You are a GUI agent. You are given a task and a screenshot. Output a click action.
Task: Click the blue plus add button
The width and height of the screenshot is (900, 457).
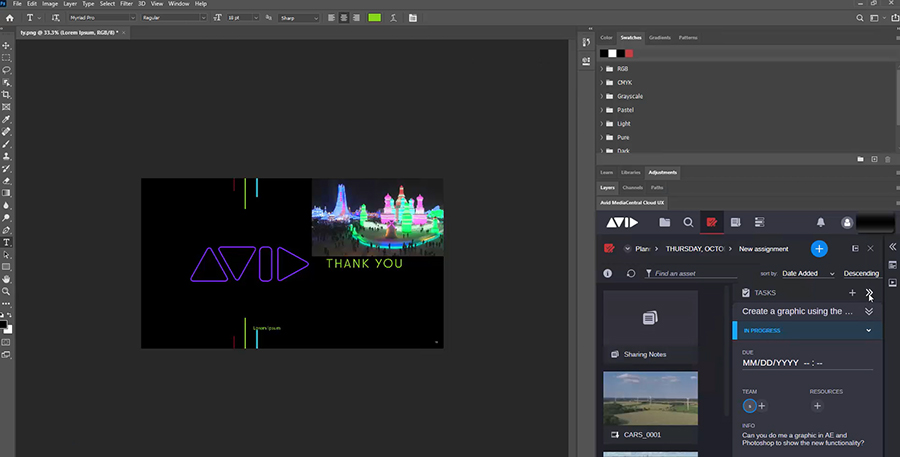coord(819,249)
